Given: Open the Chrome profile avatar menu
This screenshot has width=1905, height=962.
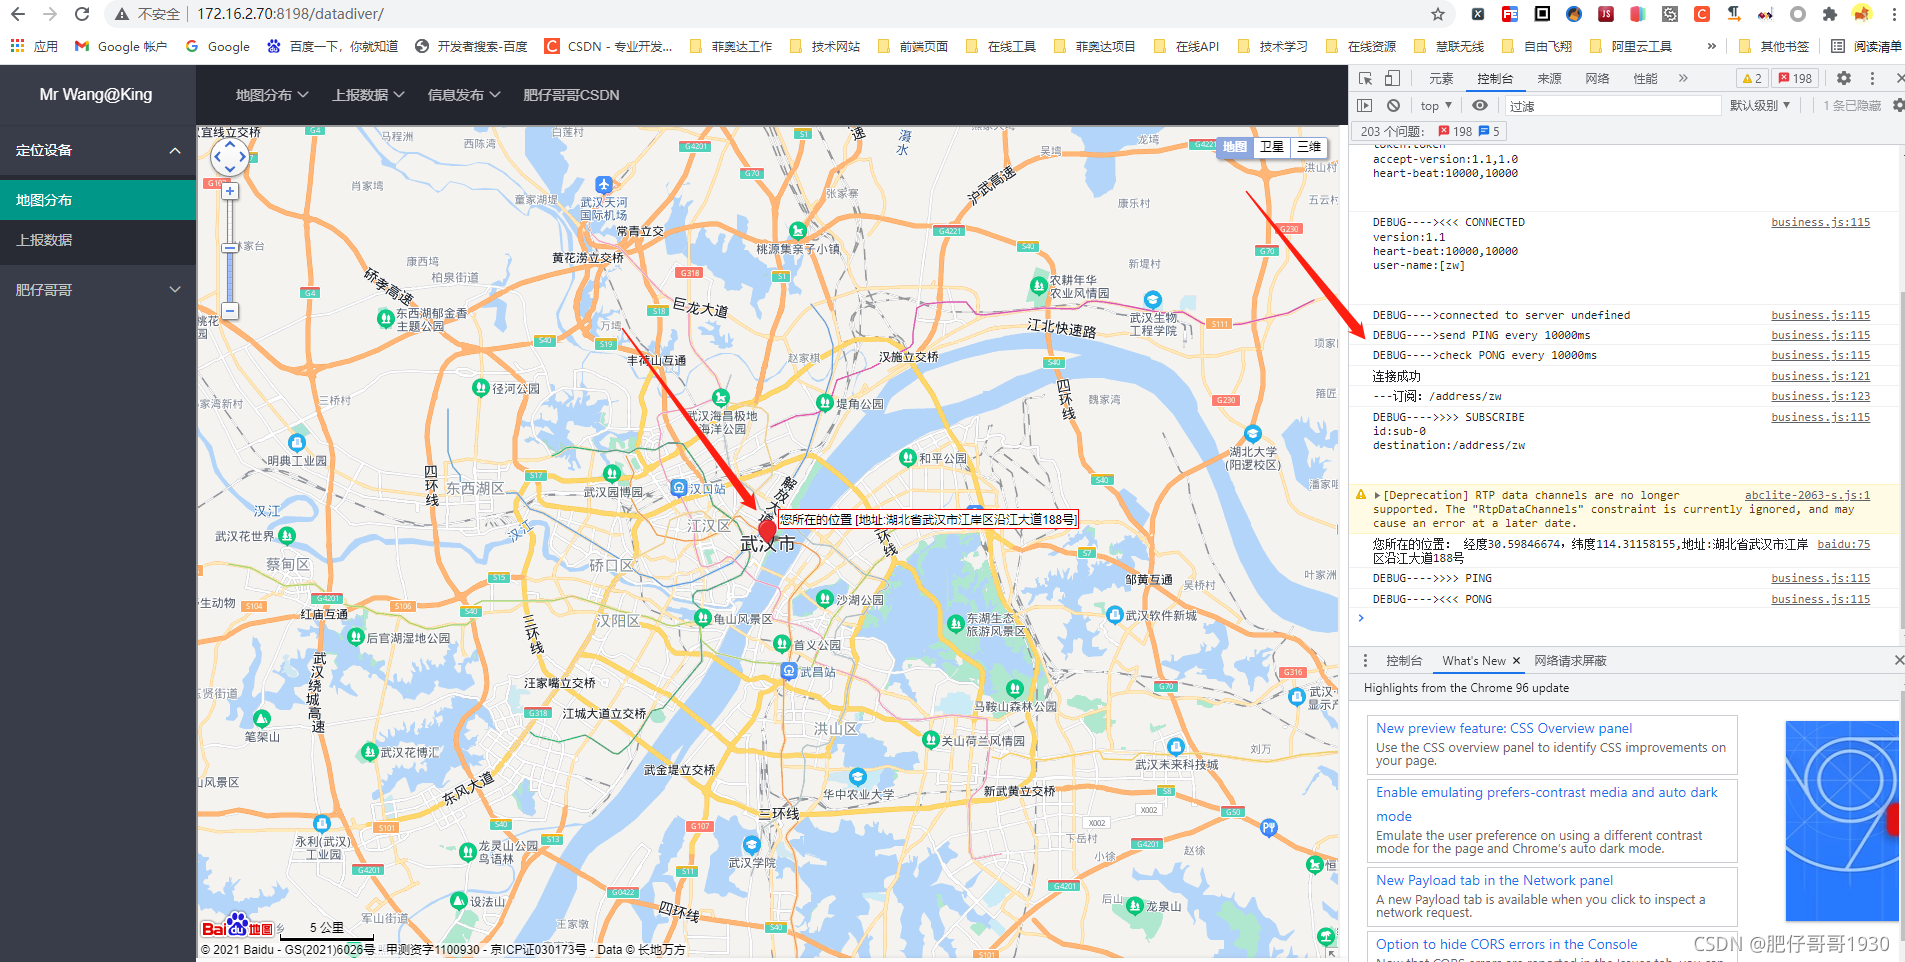Looking at the screenshot, I should [1862, 14].
